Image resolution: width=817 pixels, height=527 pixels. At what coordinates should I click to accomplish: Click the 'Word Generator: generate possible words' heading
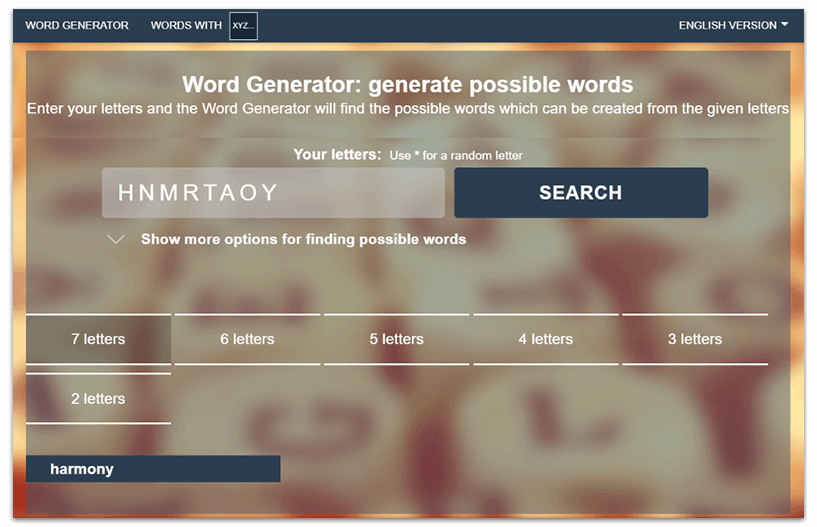(407, 84)
